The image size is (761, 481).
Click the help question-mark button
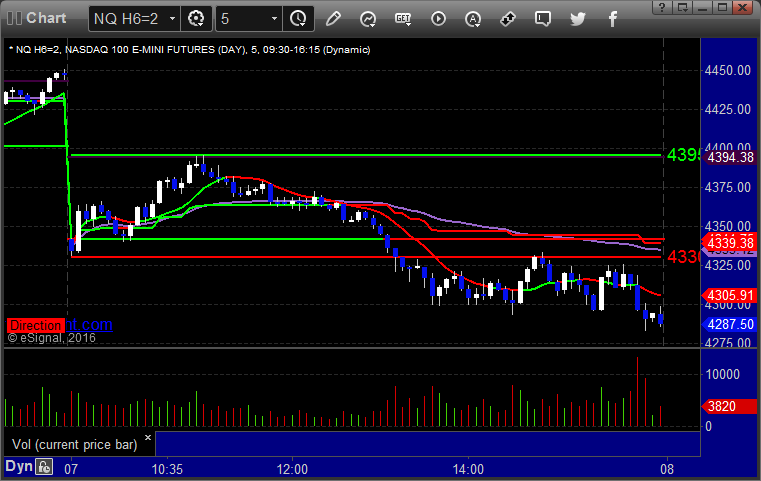(x=662, y=7)
